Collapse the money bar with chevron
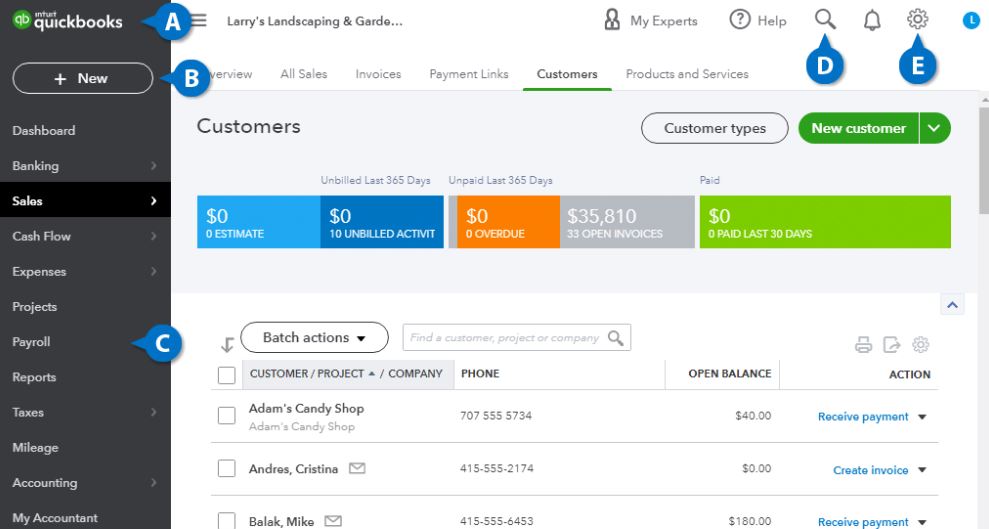The image size is (989, 529). click(952, 305)
